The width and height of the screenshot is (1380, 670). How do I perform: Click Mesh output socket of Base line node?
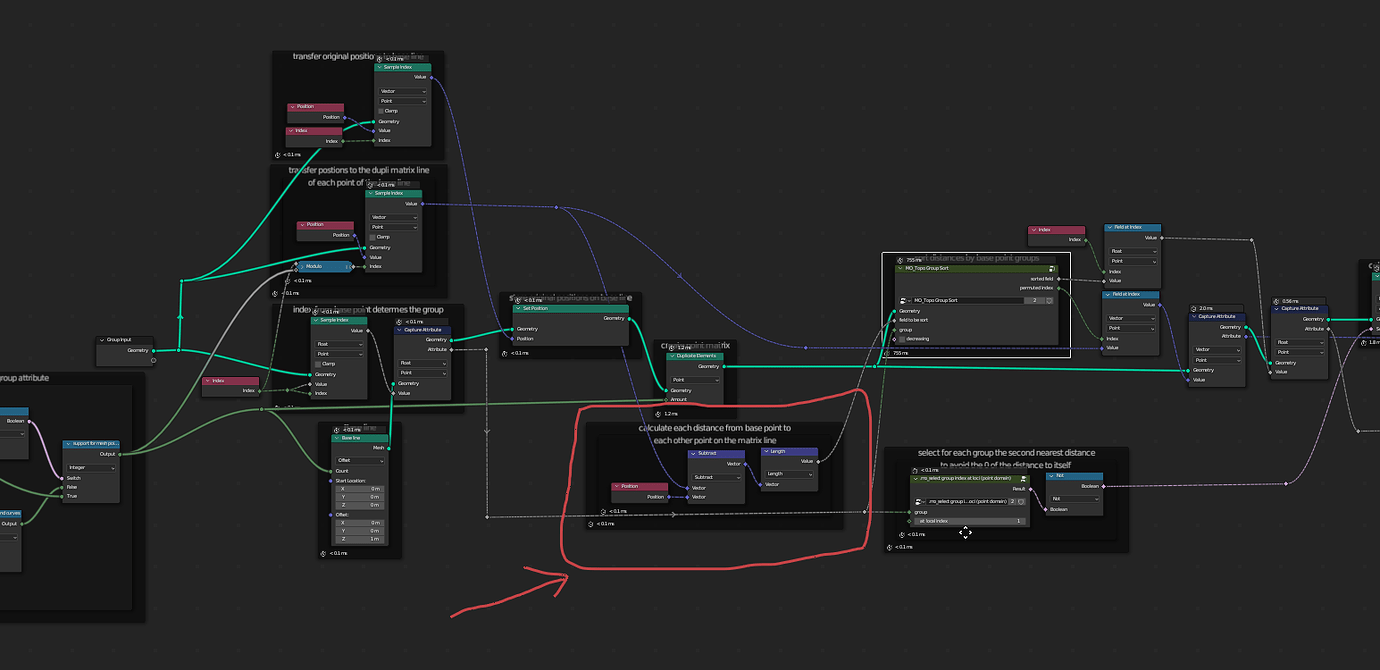pos(389,448)
